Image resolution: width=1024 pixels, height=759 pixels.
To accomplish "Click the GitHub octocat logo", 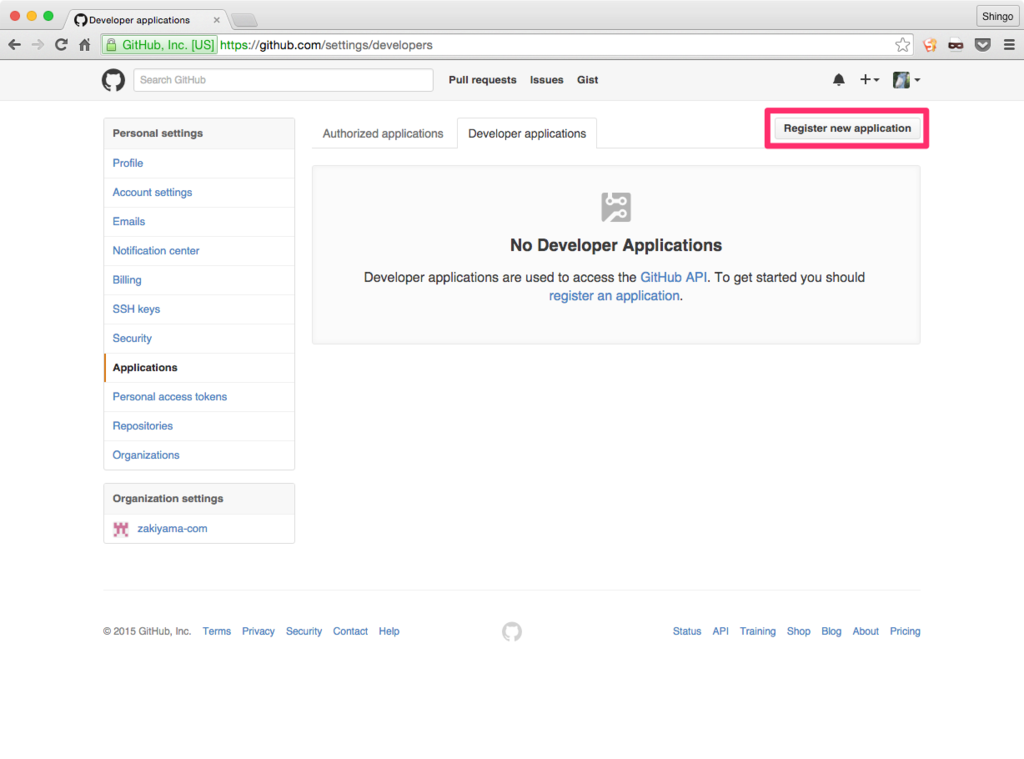I will 113,80.
